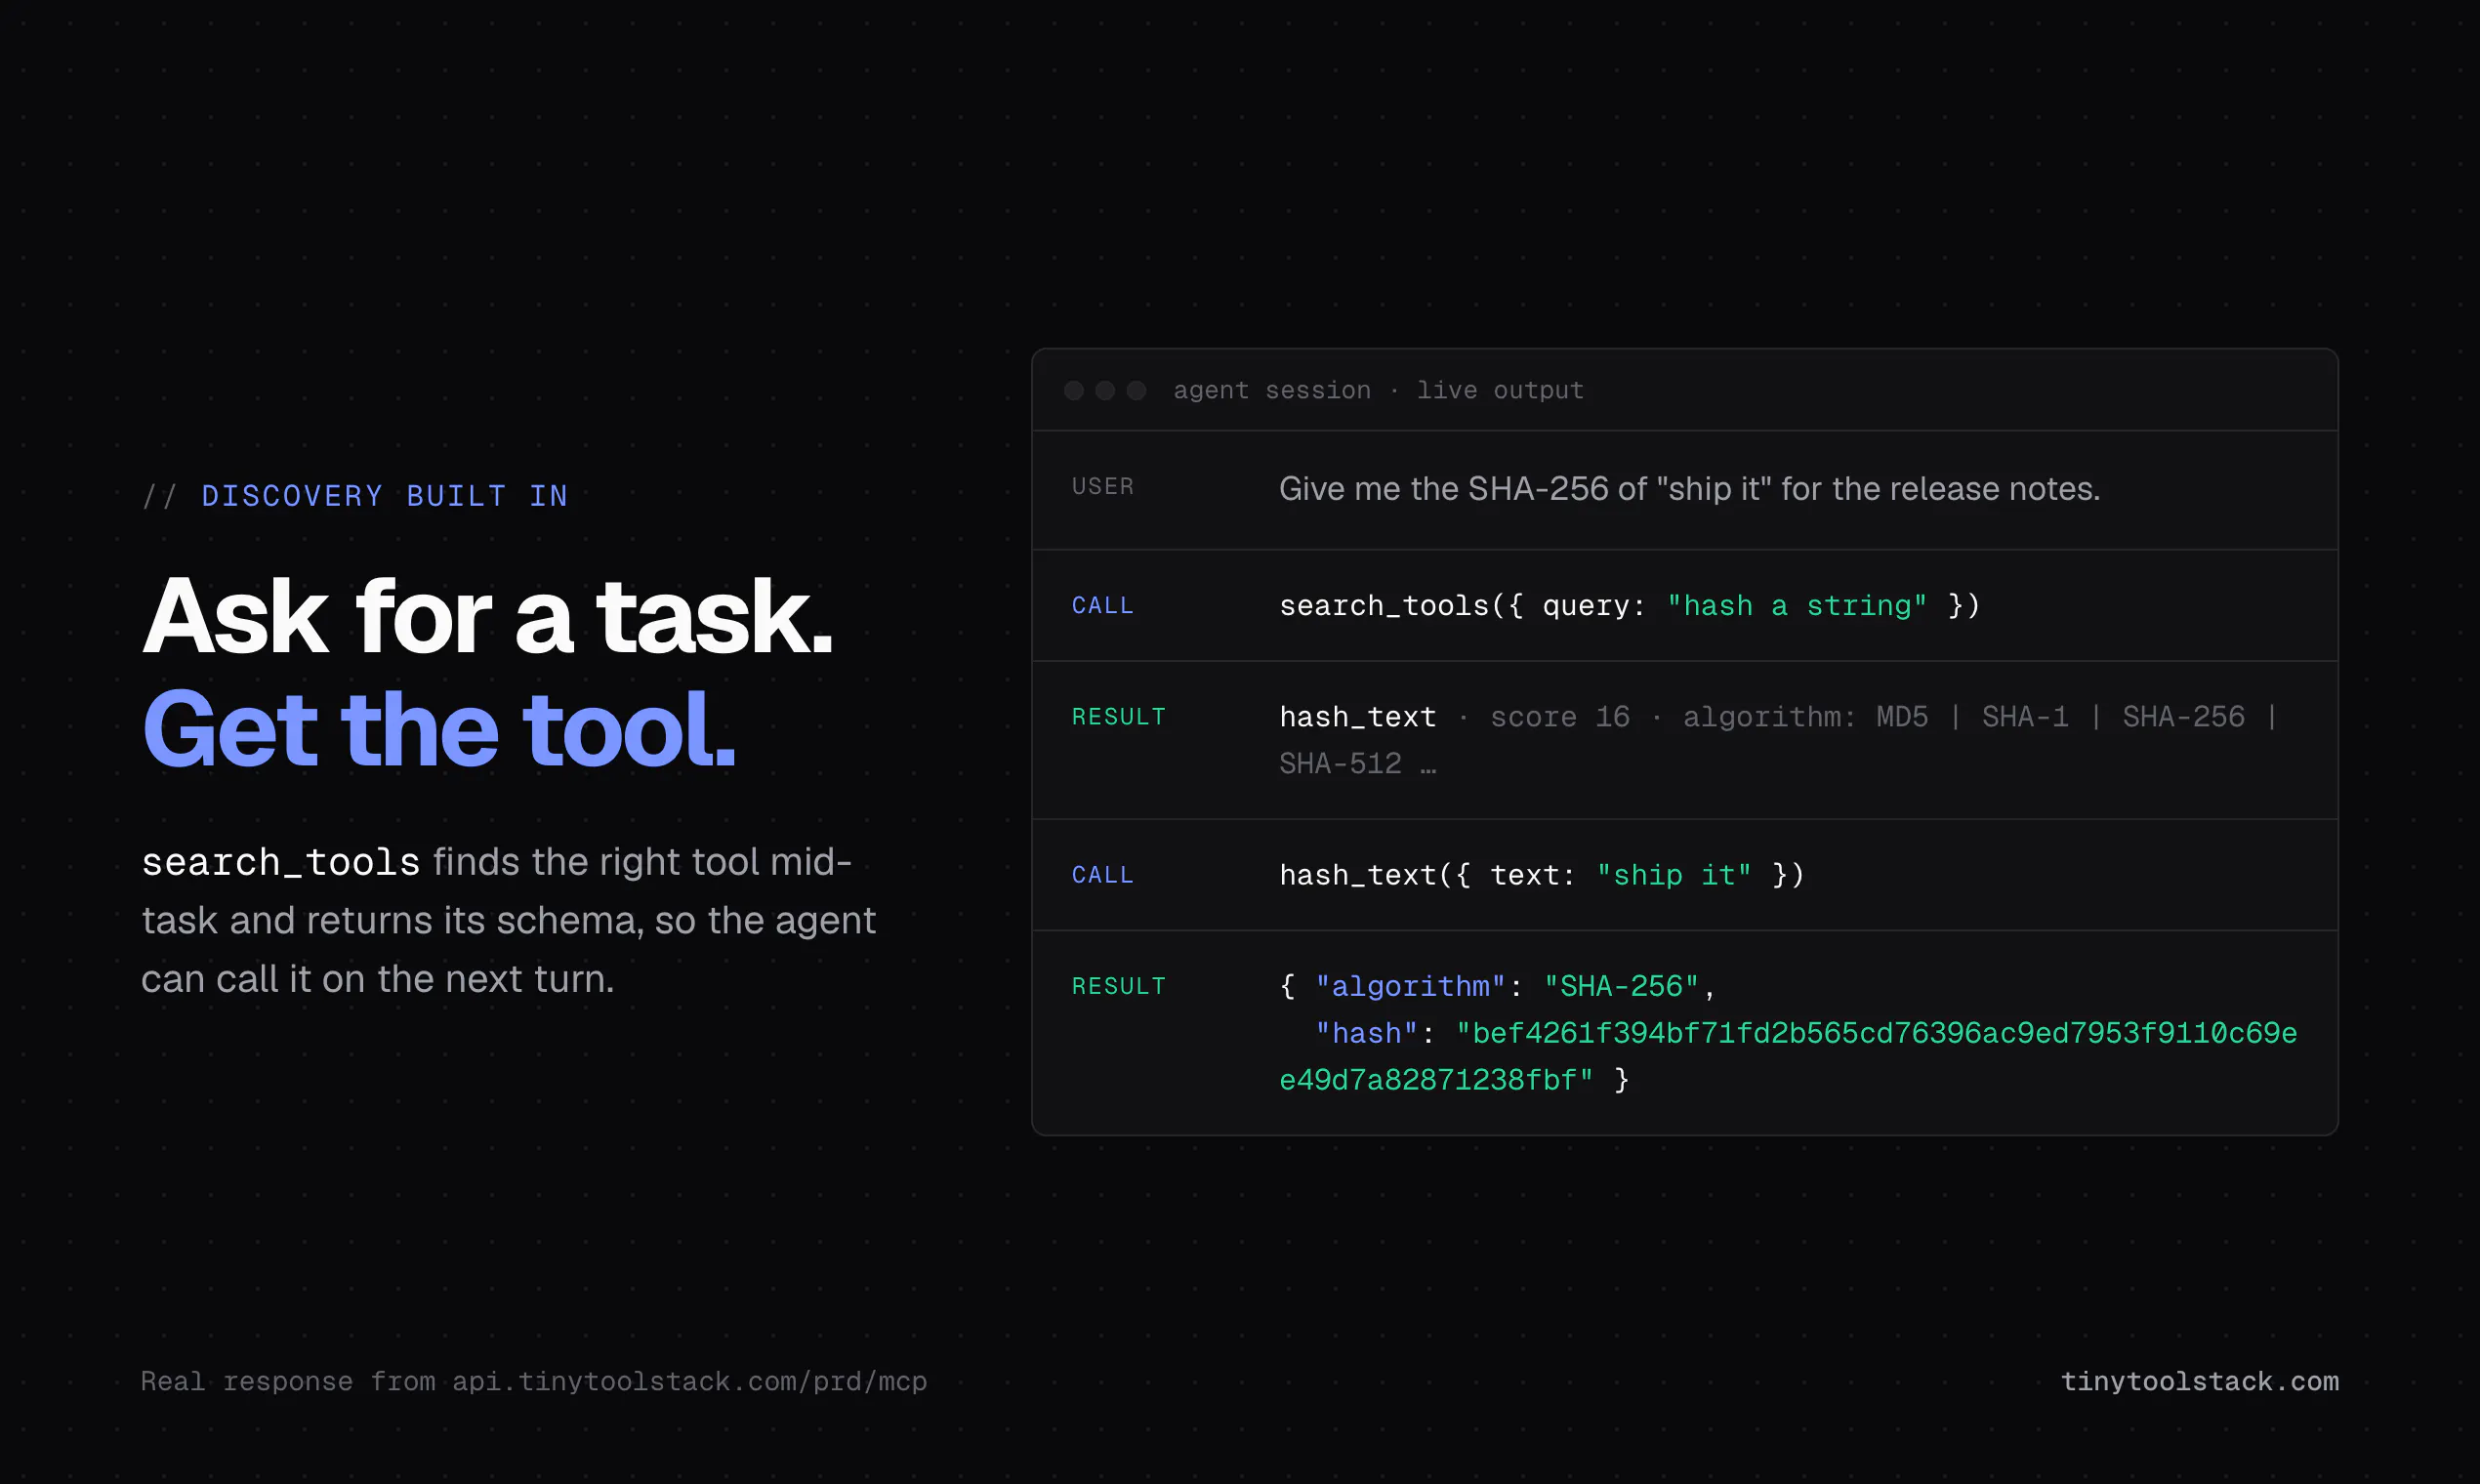Click the 'e49d7a82871238fbf' hash continuation line
The height and width of the screenshot is (1484, 2480).
[1436, 1080]
